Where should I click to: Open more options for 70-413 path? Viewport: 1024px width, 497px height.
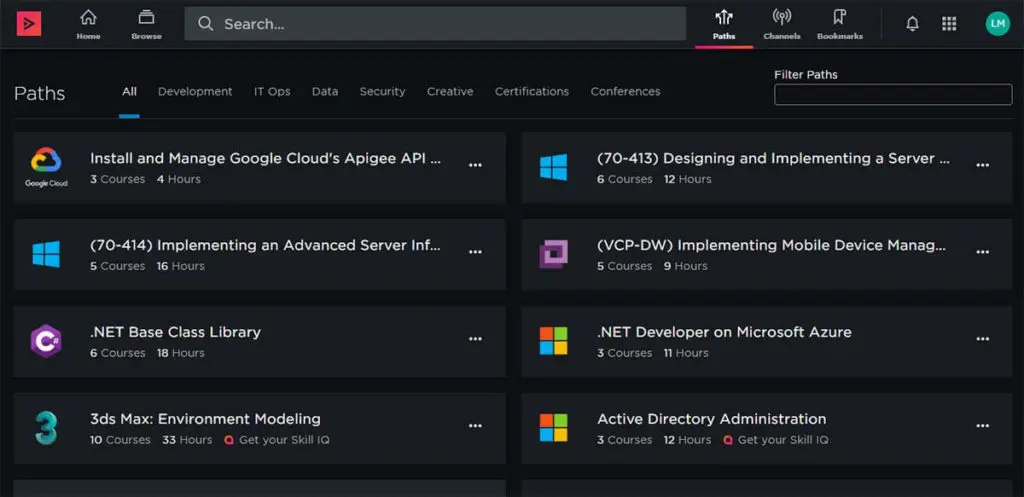(983, 165)
